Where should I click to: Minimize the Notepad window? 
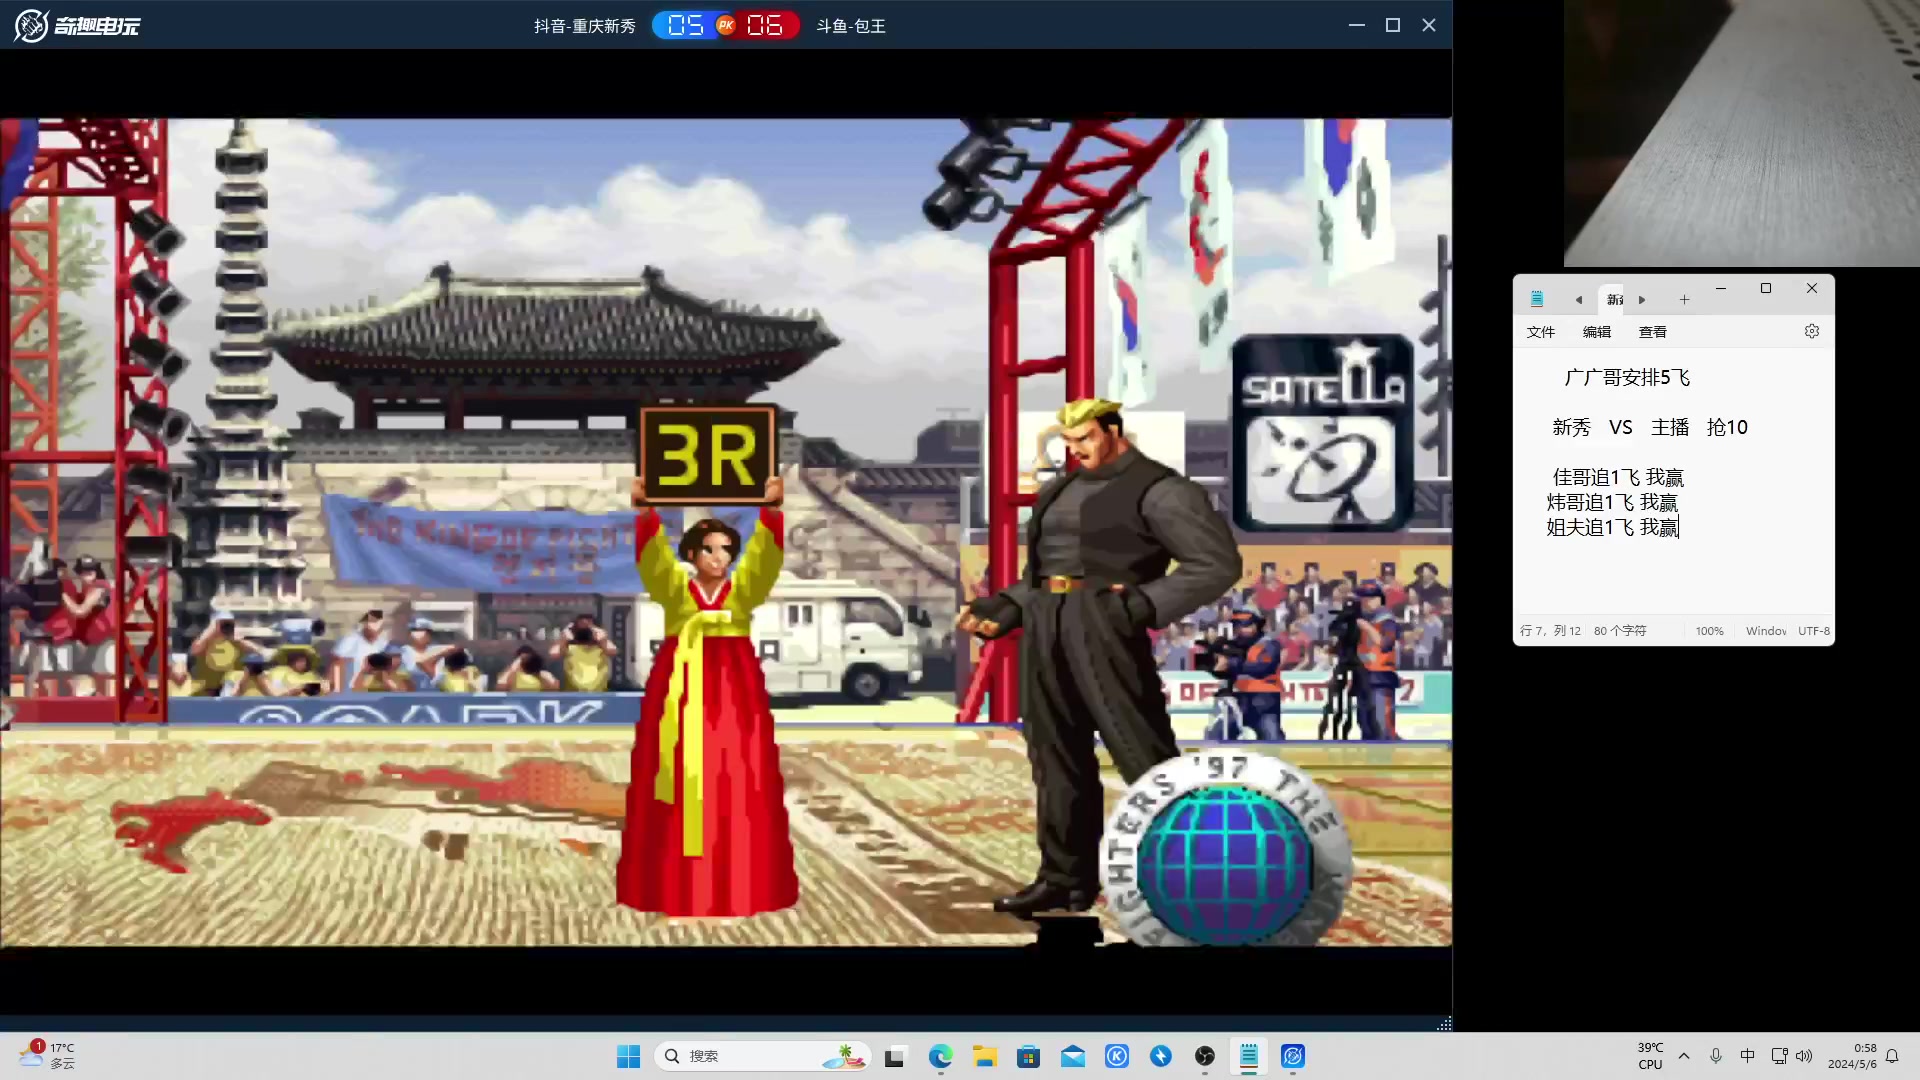[1721, 288]
